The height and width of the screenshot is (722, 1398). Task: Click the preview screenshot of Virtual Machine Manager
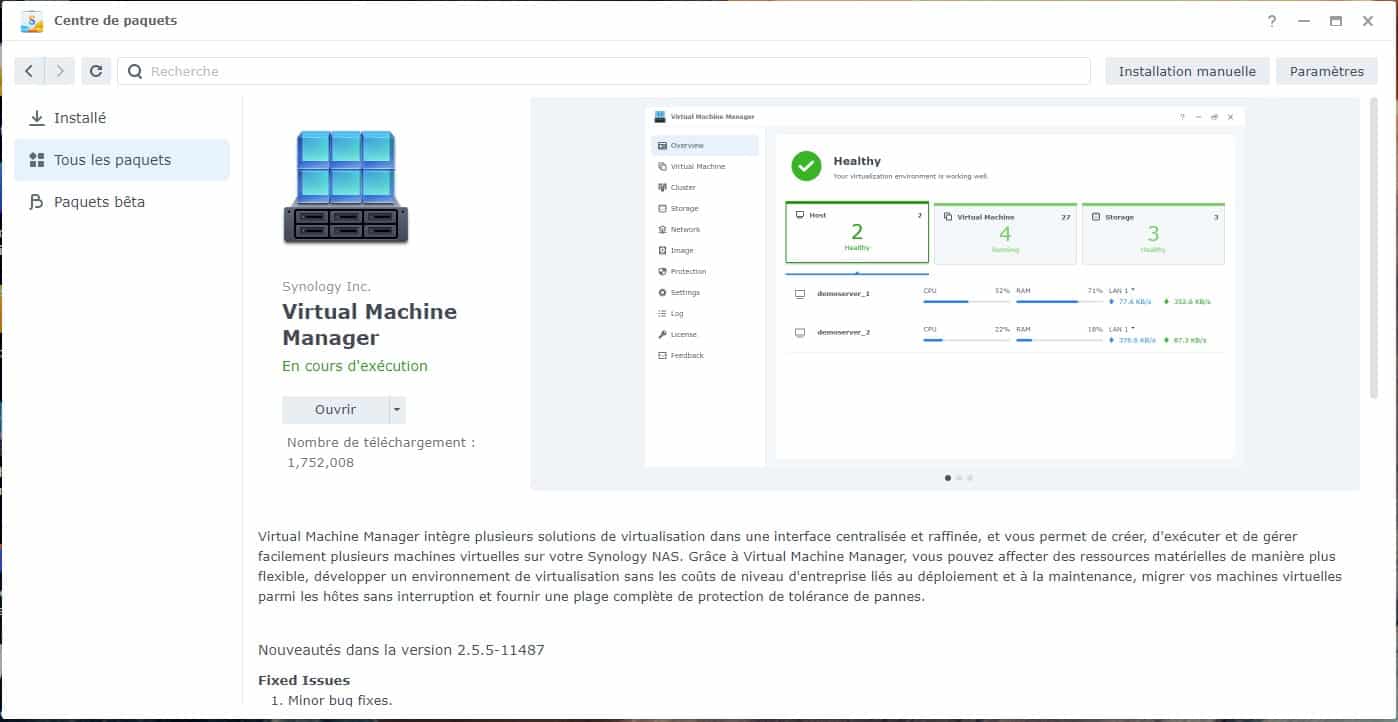pos(945,286)
